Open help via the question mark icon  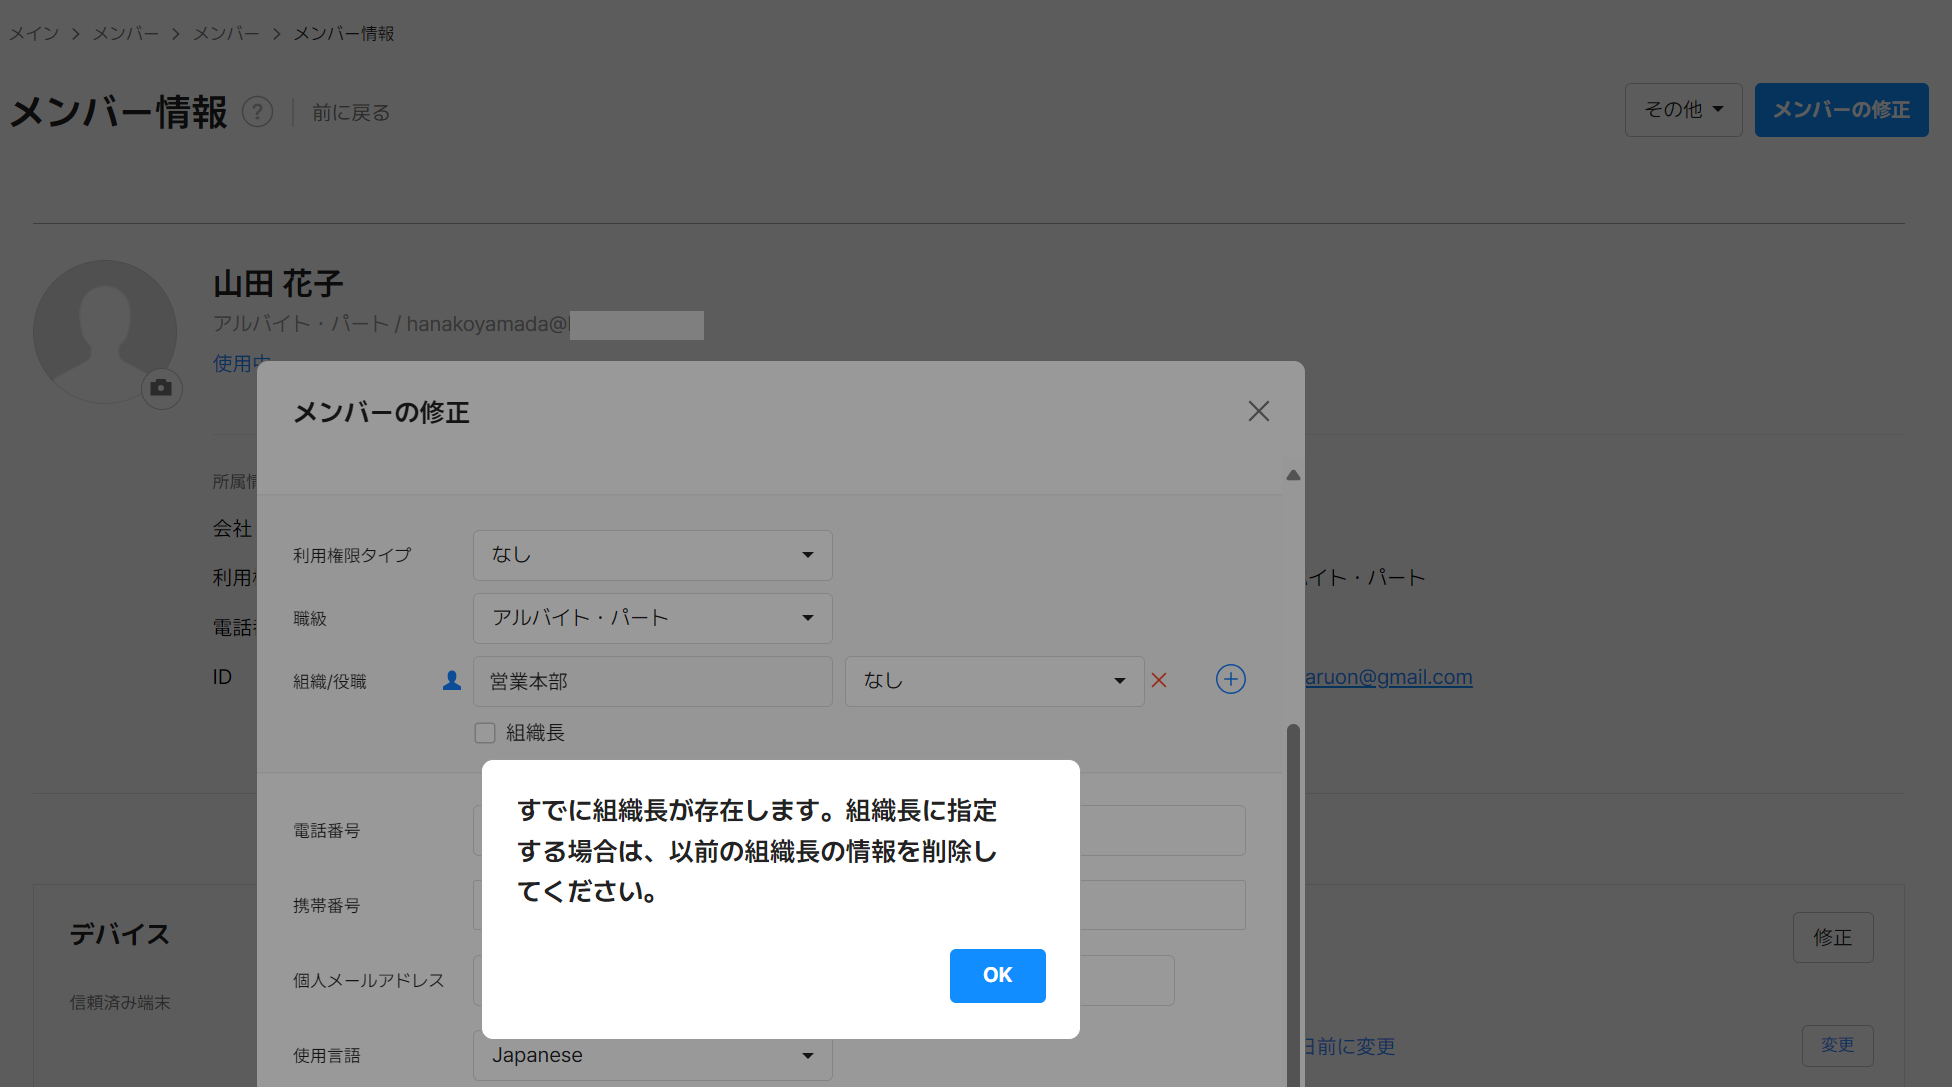click(258, 112)
